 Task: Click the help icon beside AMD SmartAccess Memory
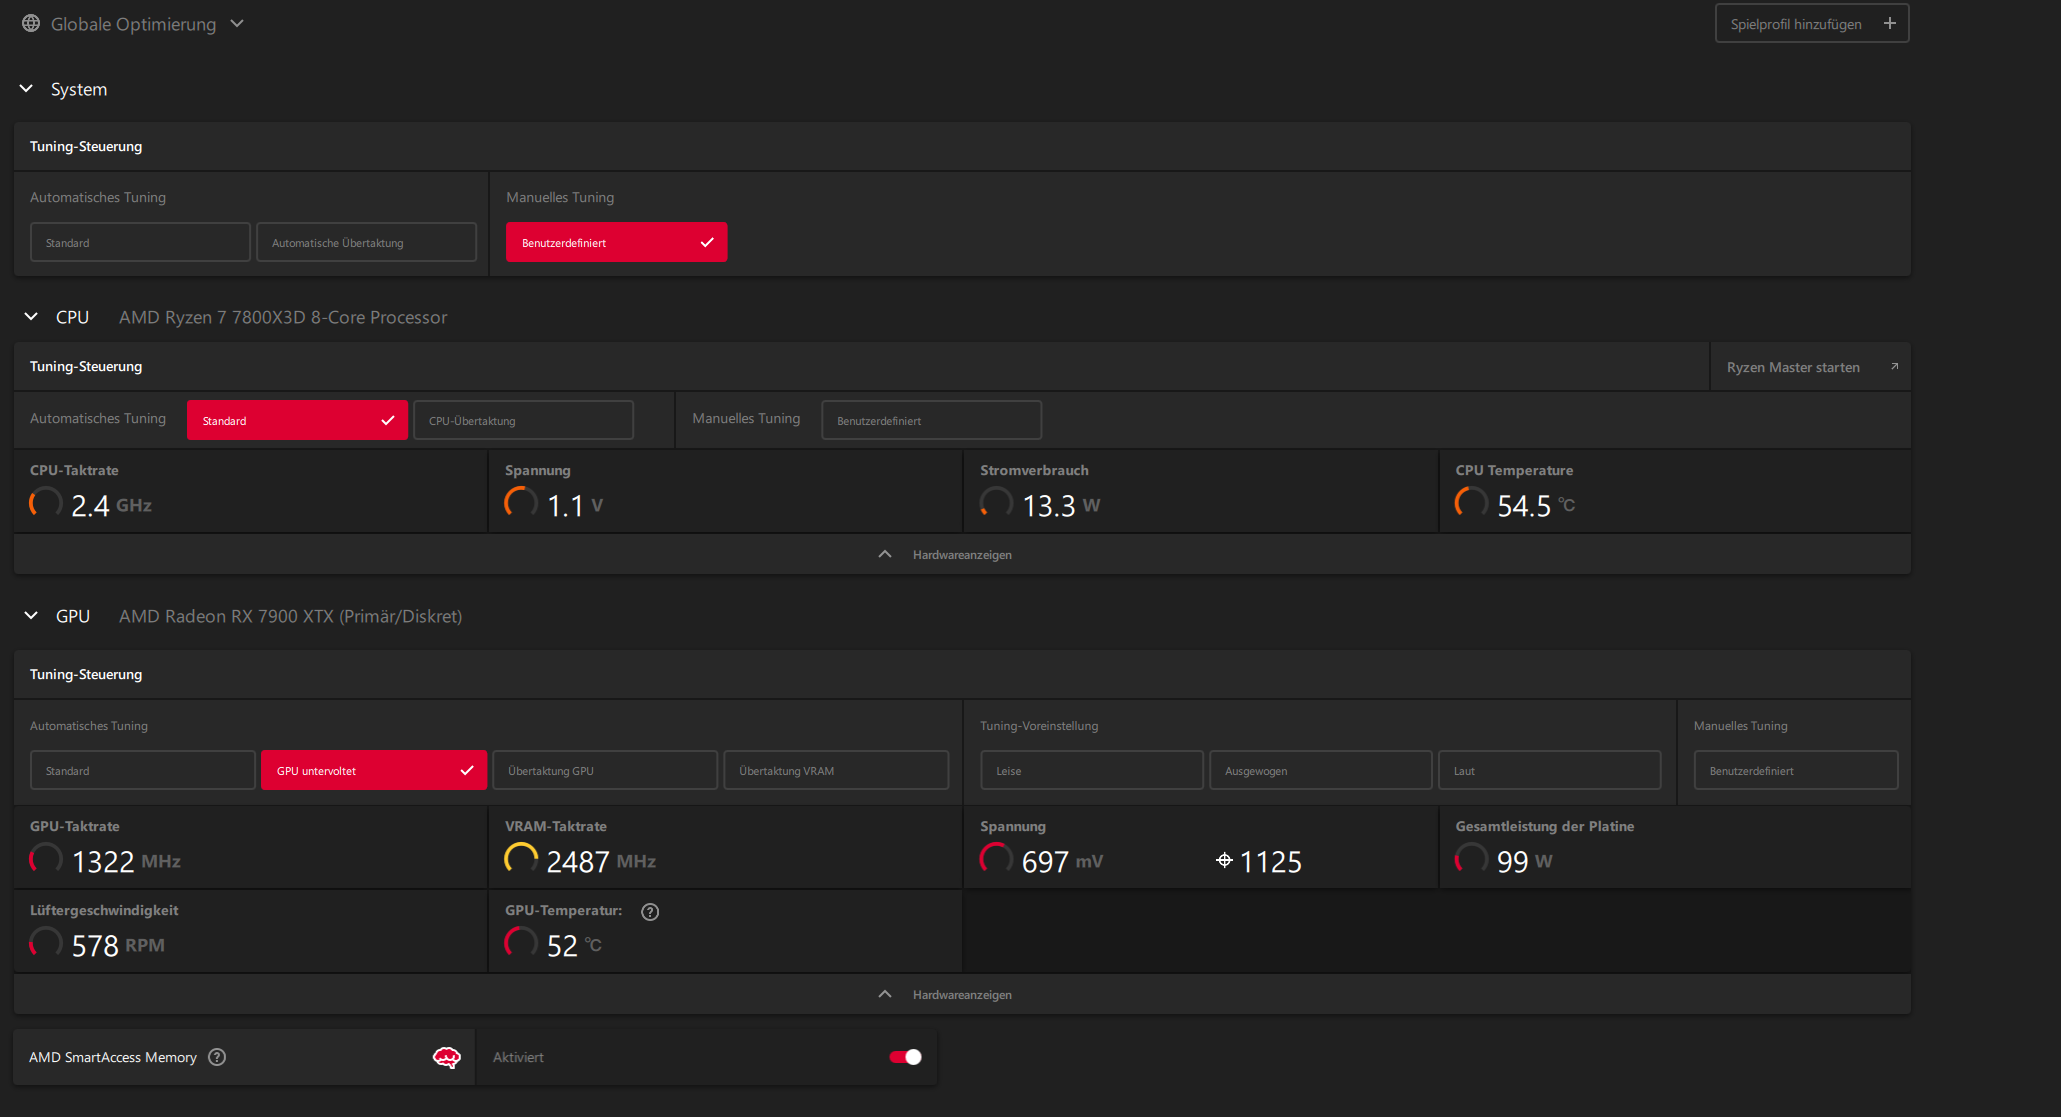pyautogui.click(x=217, y=1057)
